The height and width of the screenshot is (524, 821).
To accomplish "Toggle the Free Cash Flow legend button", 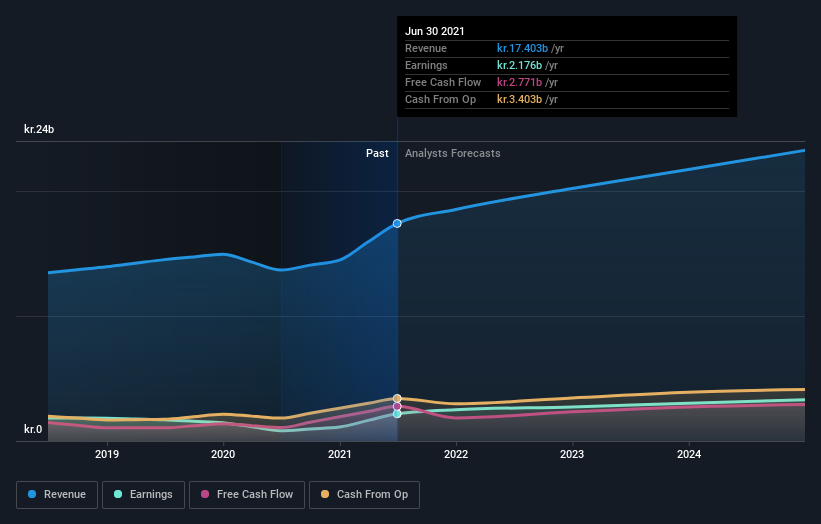I will 247,495.
